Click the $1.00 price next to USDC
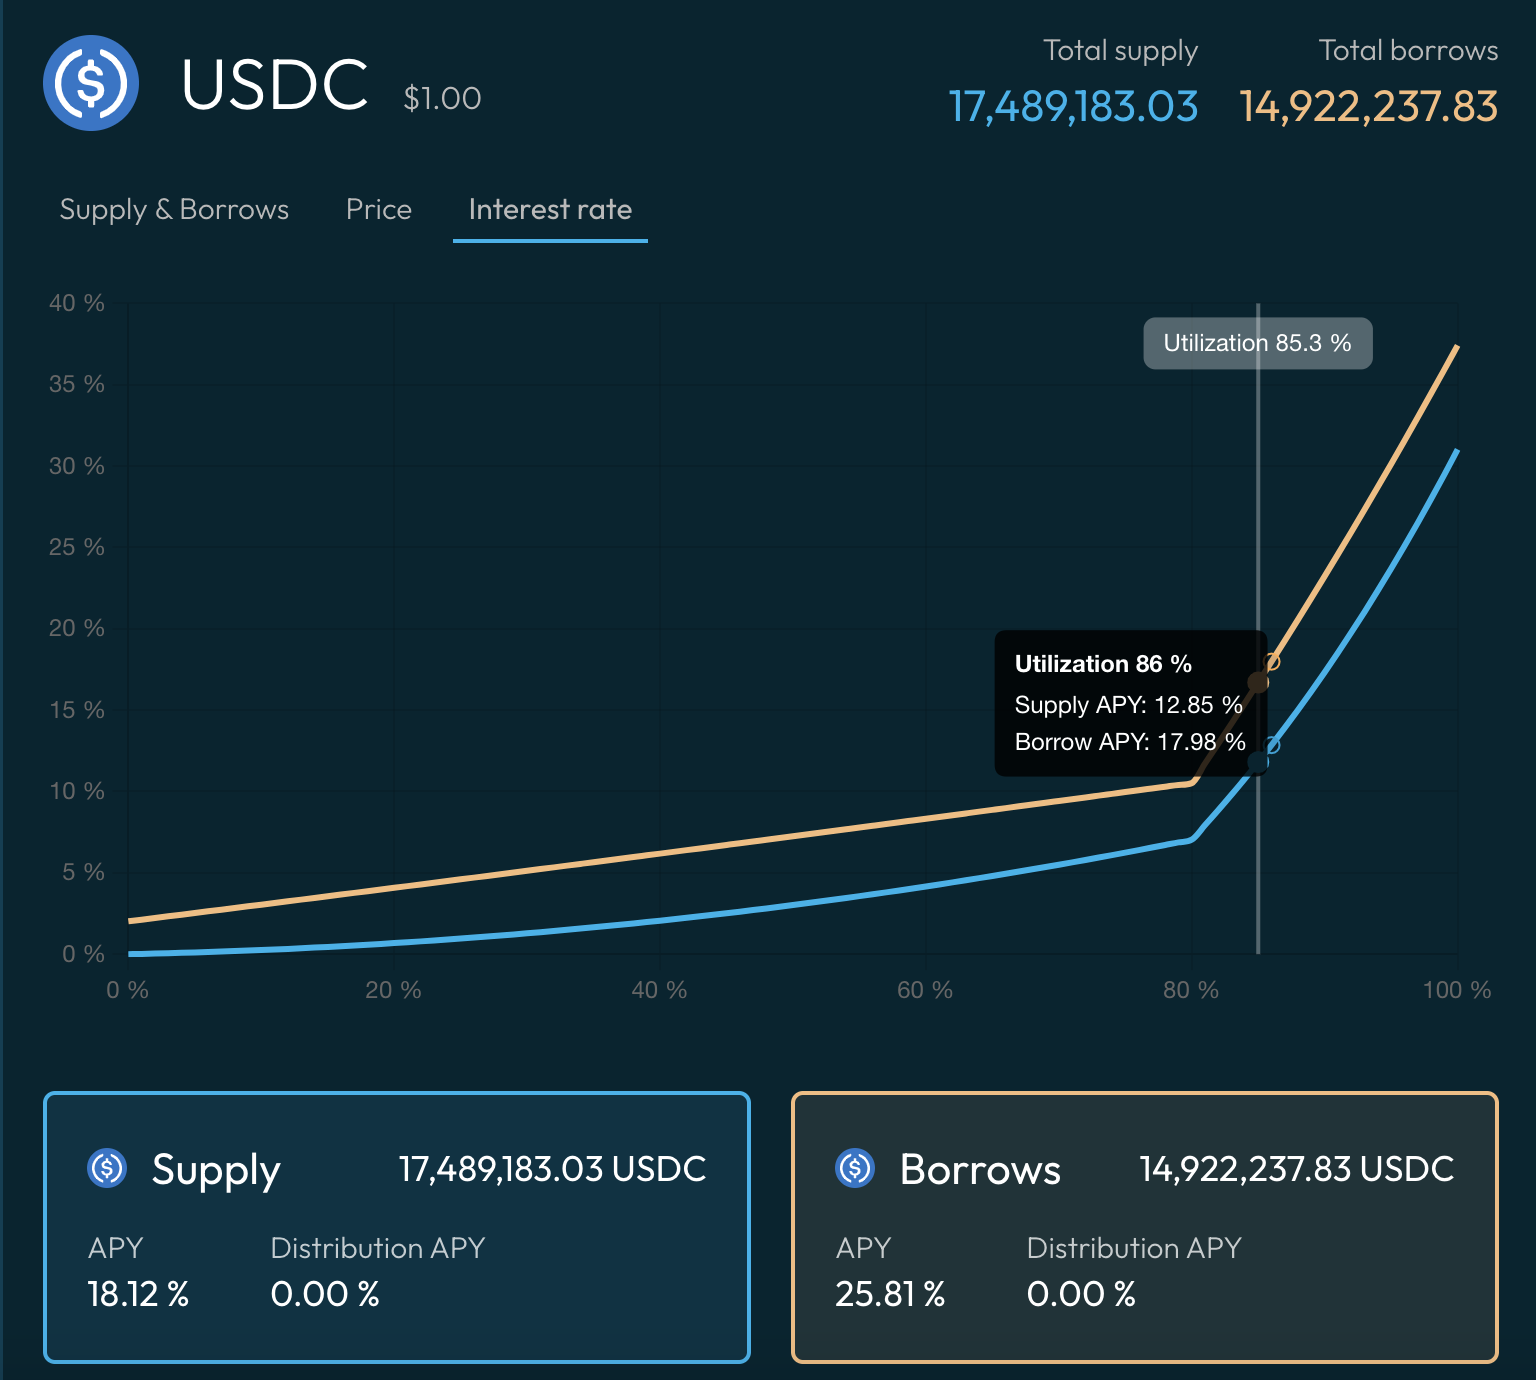This screenshot has width=1536, height=1380. [442, 98]
